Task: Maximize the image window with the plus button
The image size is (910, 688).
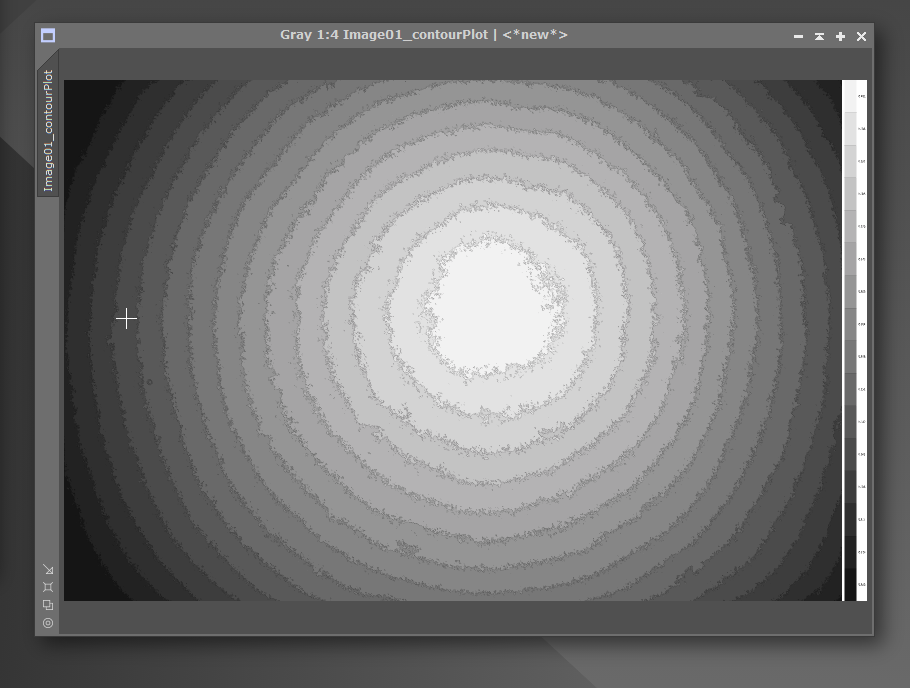Action: [x=840, y=36]
